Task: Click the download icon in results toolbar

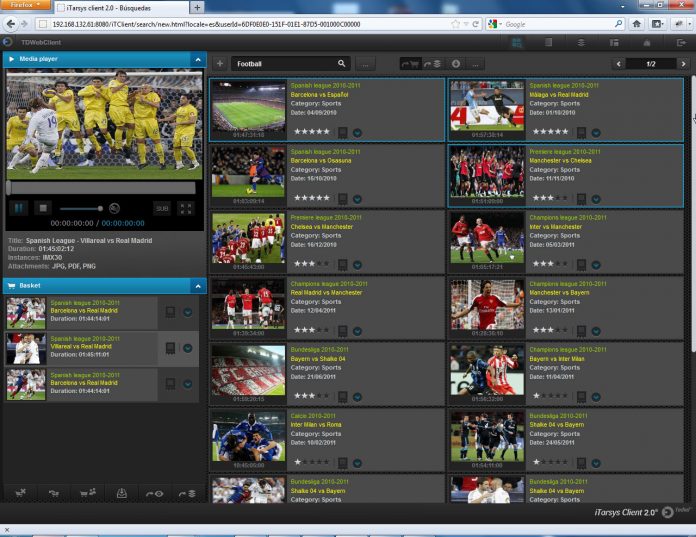Action: [x=456, y=64]
